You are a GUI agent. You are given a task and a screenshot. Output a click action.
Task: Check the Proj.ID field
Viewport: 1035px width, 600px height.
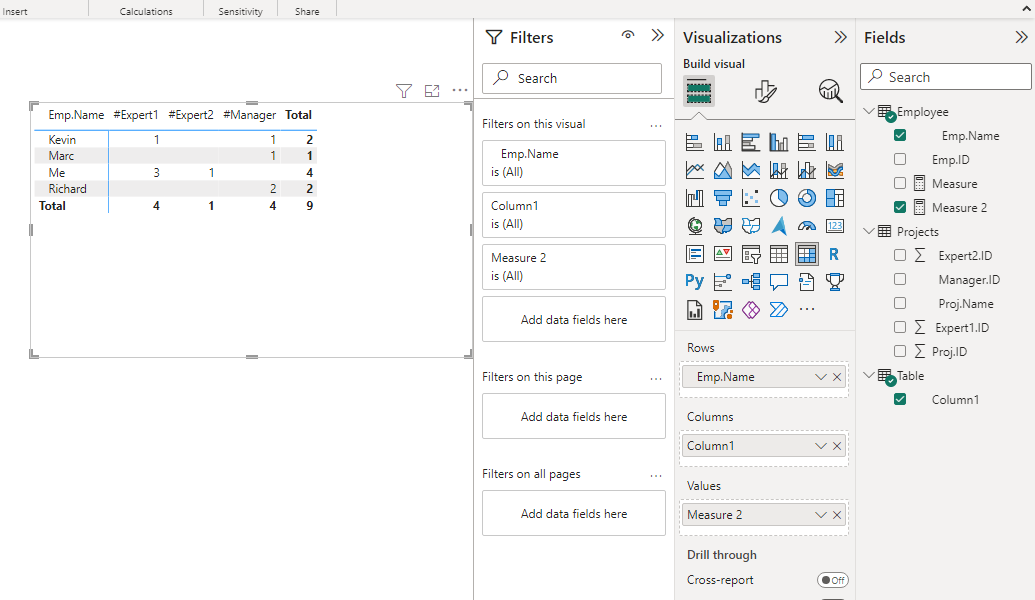[x=900, y=351]
